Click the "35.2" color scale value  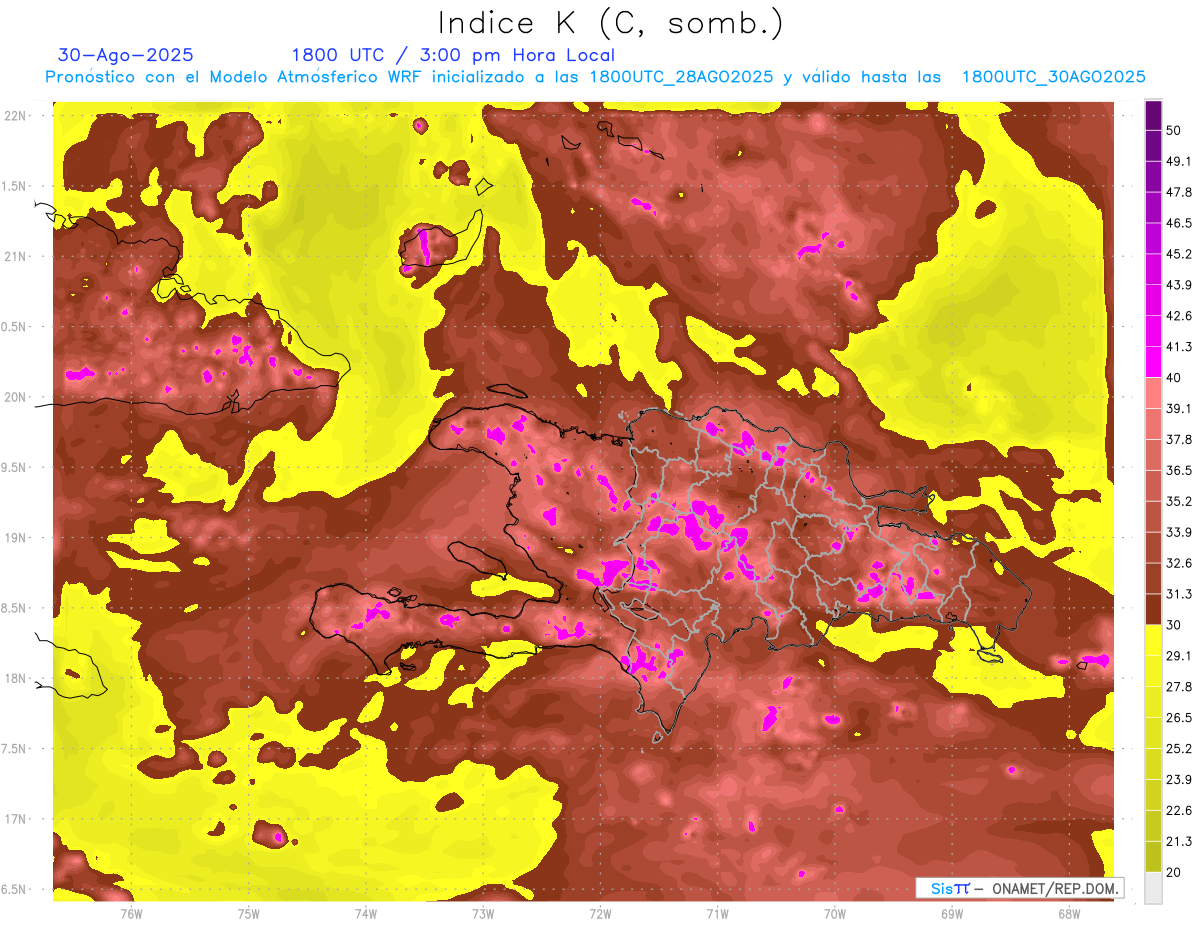[x=1178, y=501]
